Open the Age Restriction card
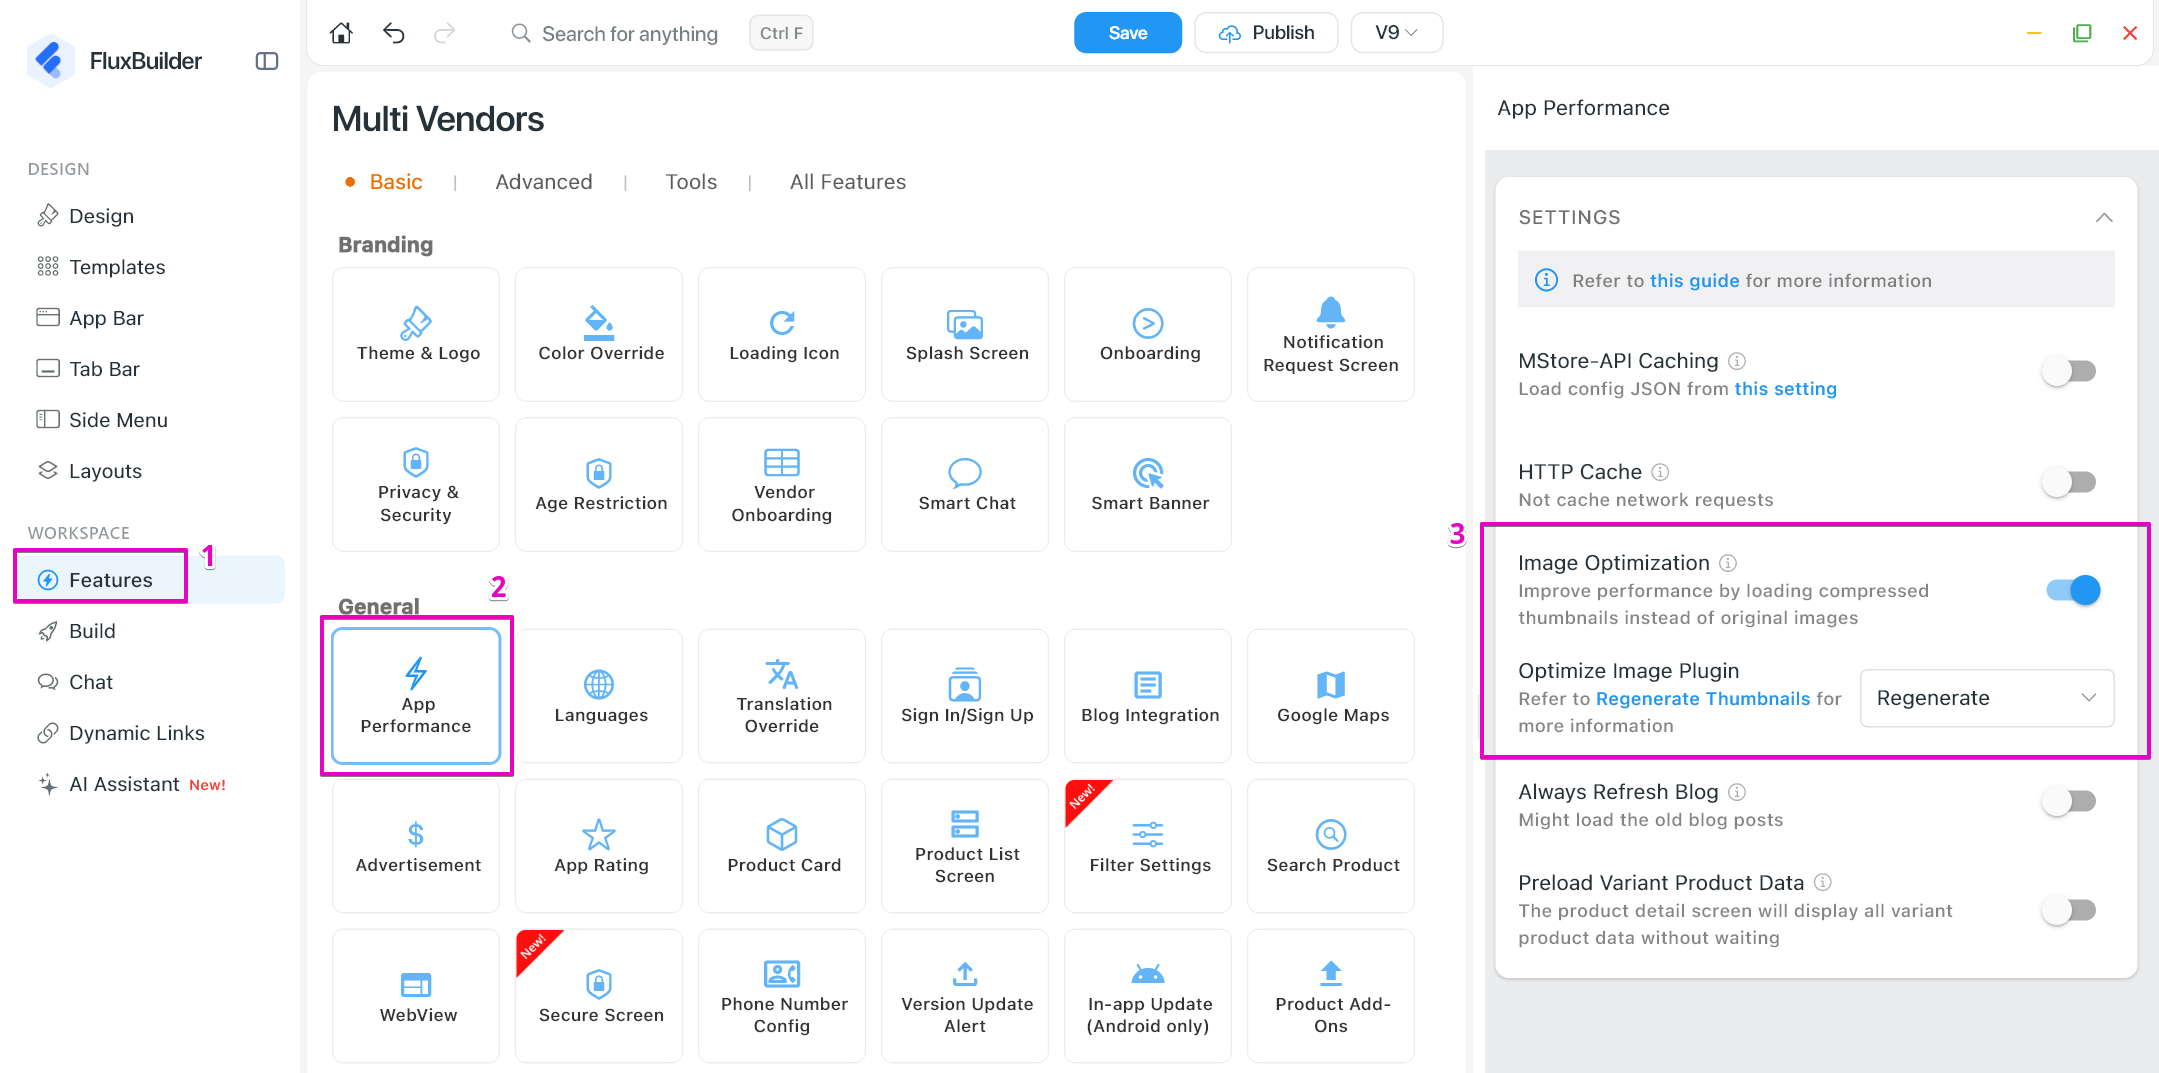 point(599,484)
